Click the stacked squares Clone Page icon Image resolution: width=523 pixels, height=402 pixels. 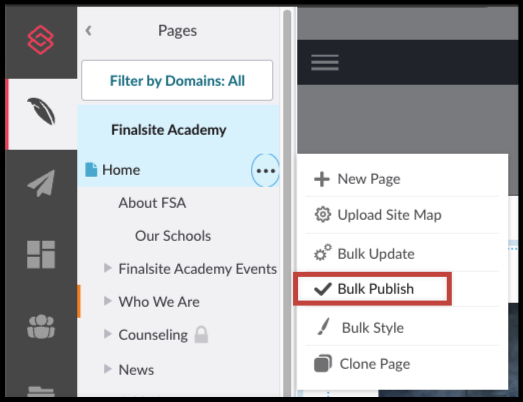click(x=323, y=363)
